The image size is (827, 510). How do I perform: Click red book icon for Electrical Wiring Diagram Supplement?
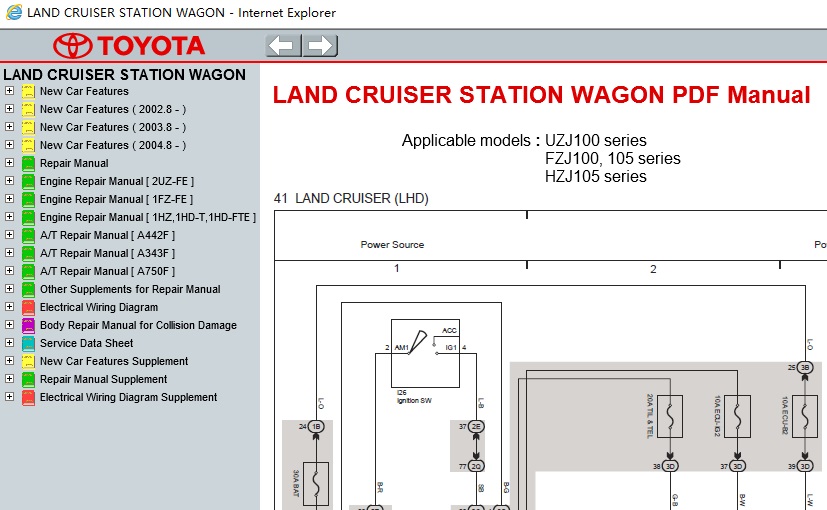[28, 397]
